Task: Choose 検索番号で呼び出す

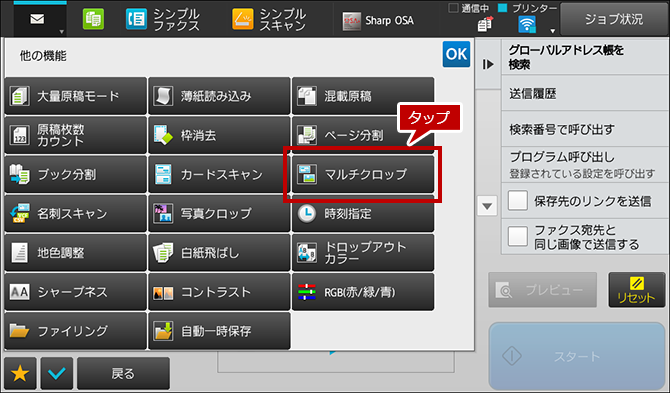Action: coord(584,129)
